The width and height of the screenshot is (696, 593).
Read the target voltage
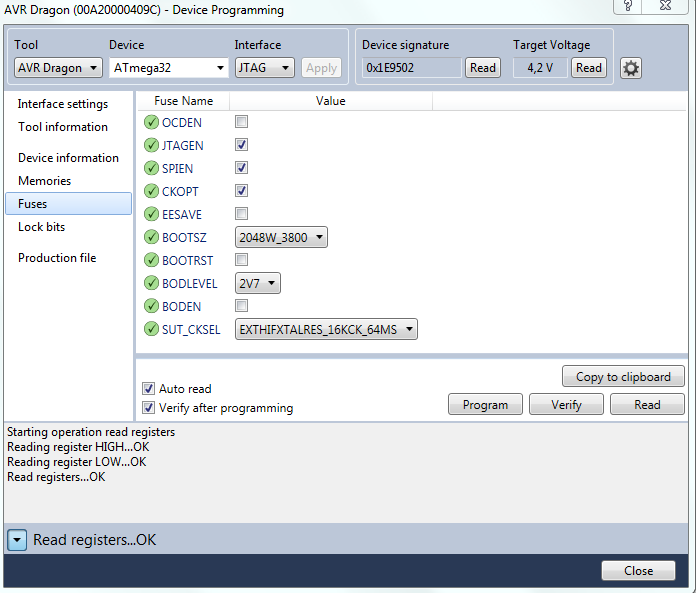pyautogui.click(x=589, y=68)
